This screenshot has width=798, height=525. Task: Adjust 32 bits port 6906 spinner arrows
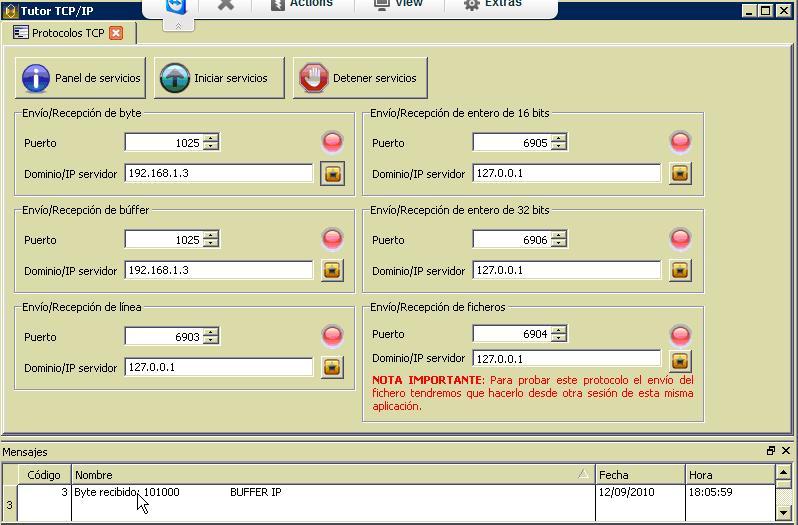[559, 239]
